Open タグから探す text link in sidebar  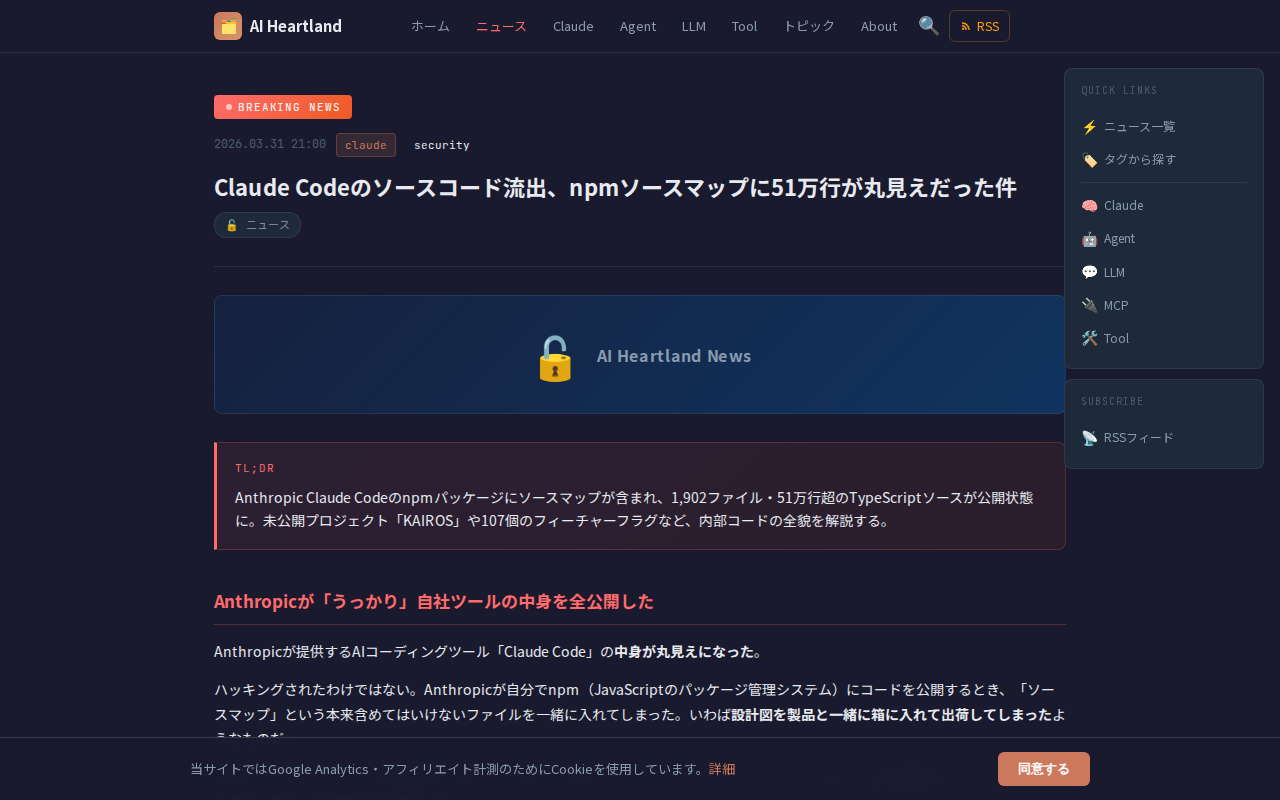point(1140,160)
